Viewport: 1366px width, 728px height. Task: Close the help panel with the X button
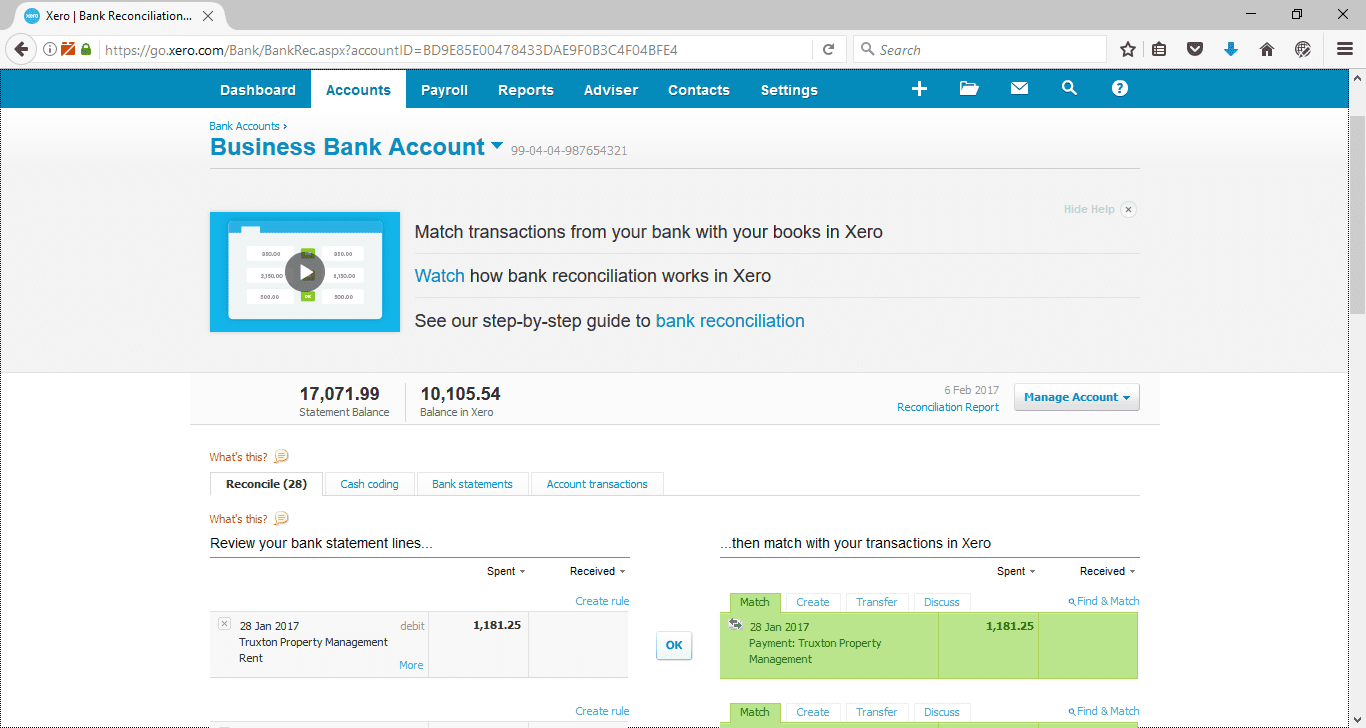pos(1128,209)
